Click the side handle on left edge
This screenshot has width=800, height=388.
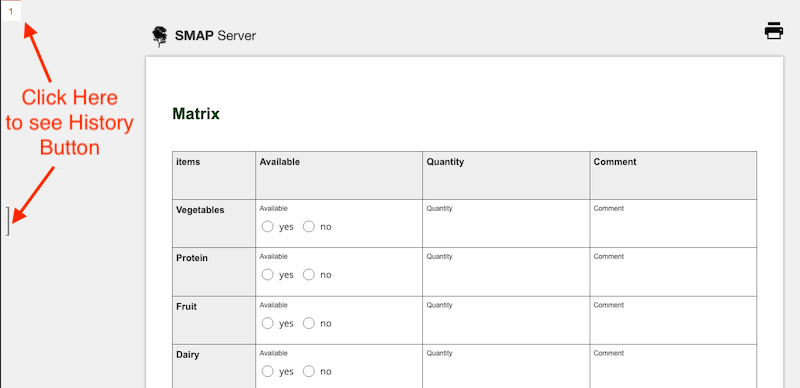(x=8, y=221)
